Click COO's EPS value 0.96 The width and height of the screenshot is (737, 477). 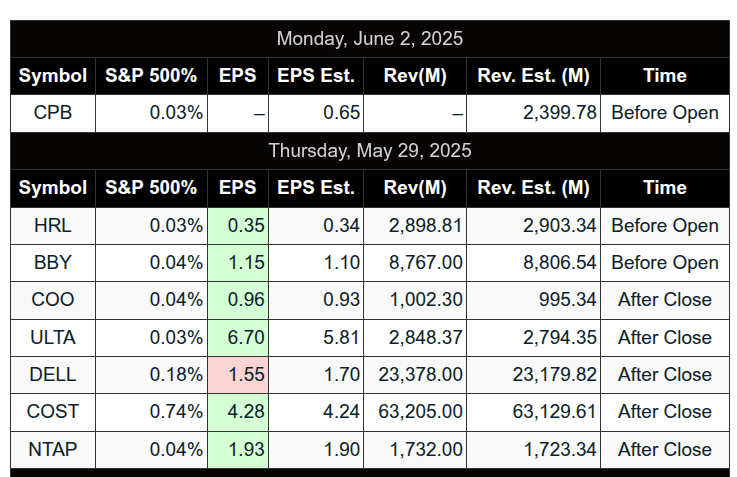[x=238, y=300]
